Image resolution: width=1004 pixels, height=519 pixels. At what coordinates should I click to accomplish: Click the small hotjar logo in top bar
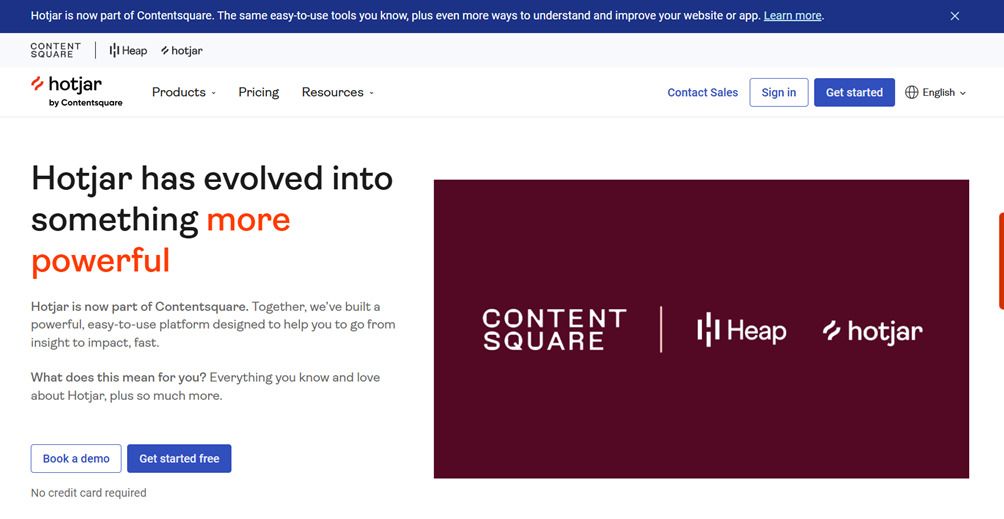point(181,50)
